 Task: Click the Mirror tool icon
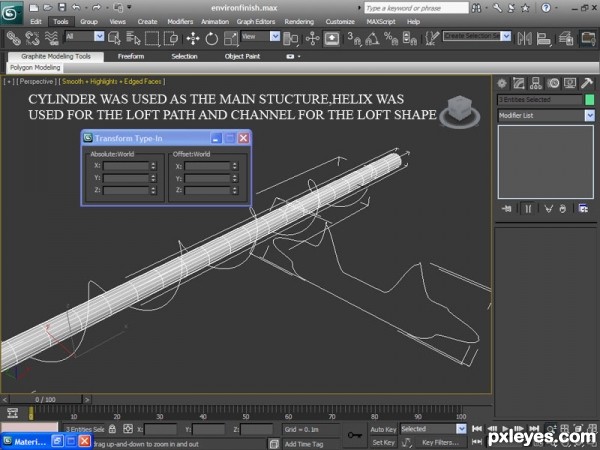click(x=524, y=38)
